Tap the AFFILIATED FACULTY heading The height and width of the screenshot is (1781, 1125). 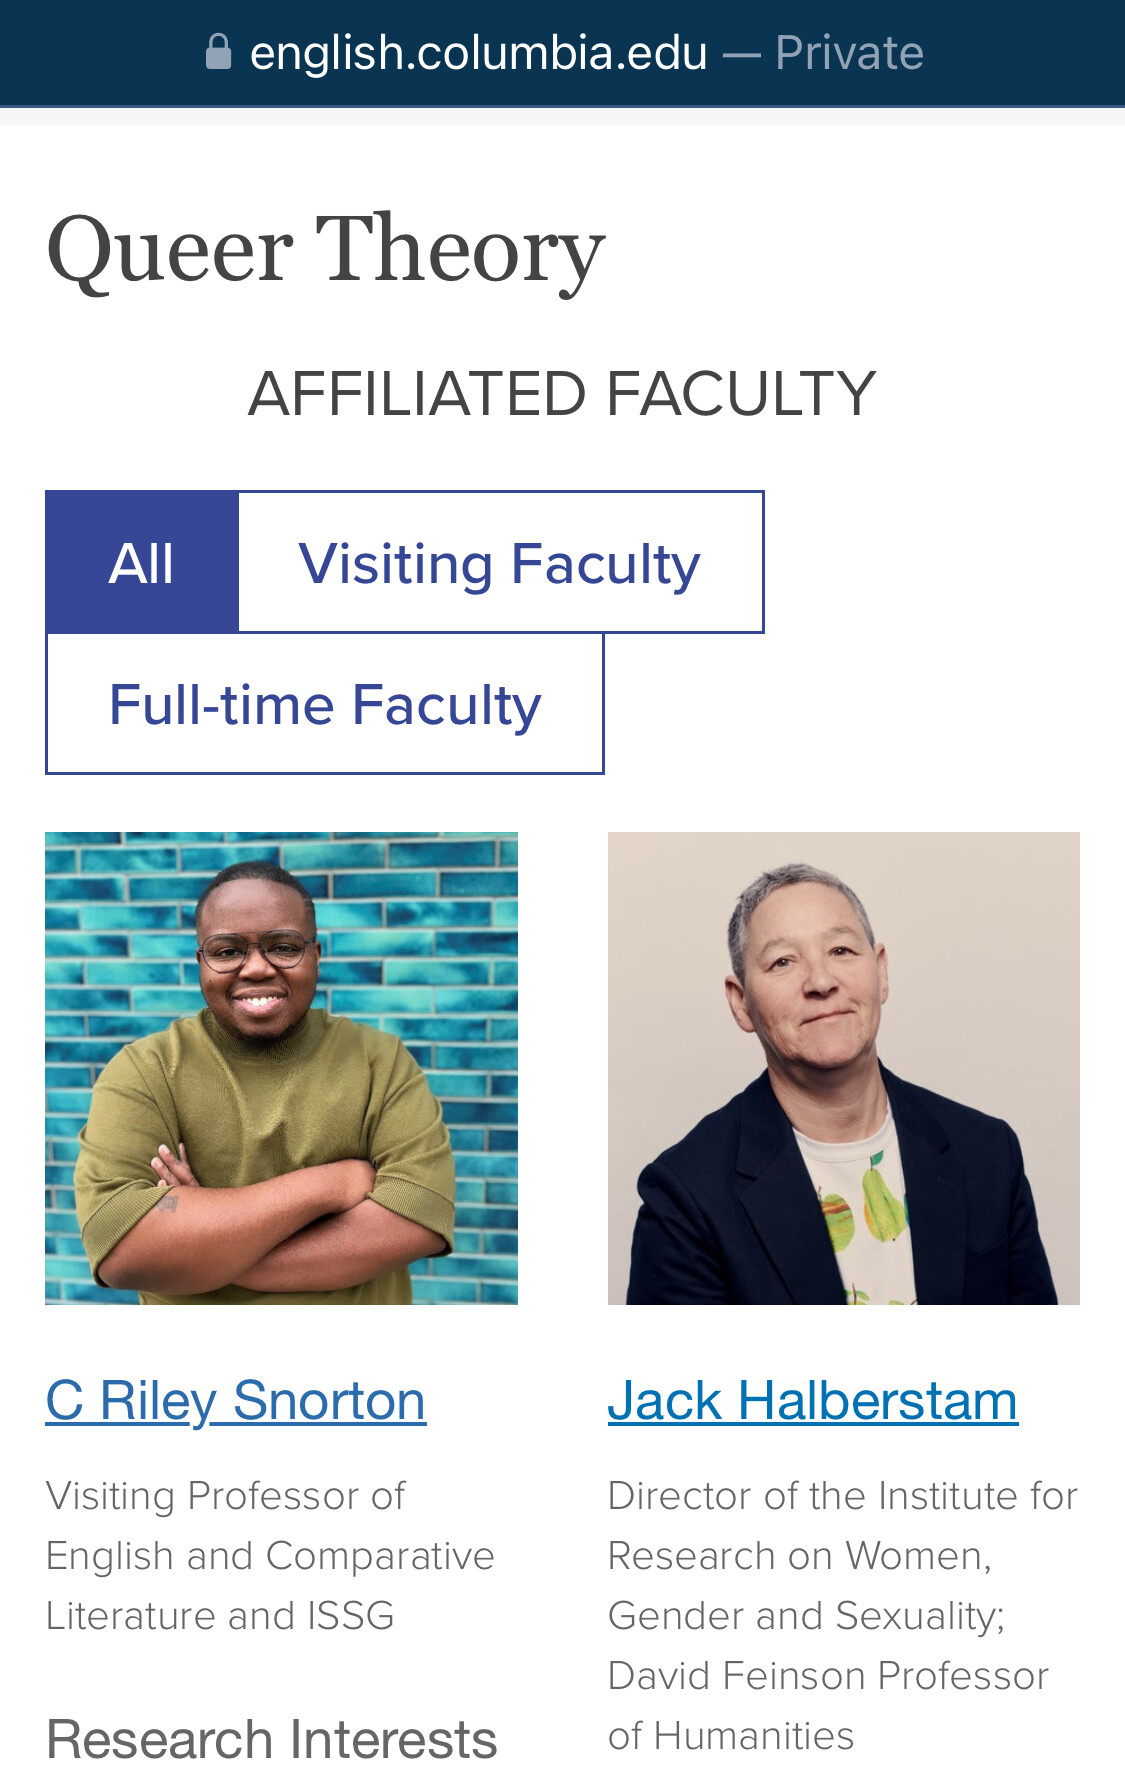pos(562,393)
